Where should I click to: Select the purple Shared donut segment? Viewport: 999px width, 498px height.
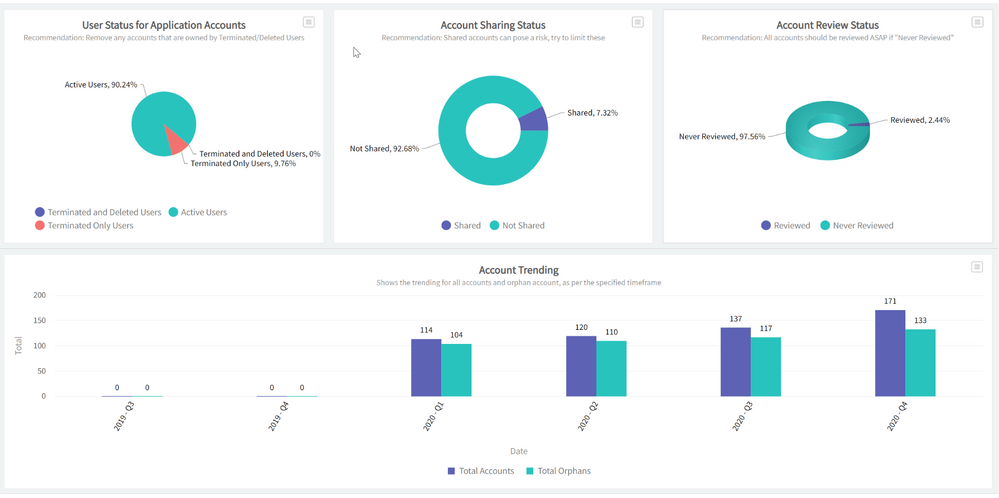click(x=534, y=120)
